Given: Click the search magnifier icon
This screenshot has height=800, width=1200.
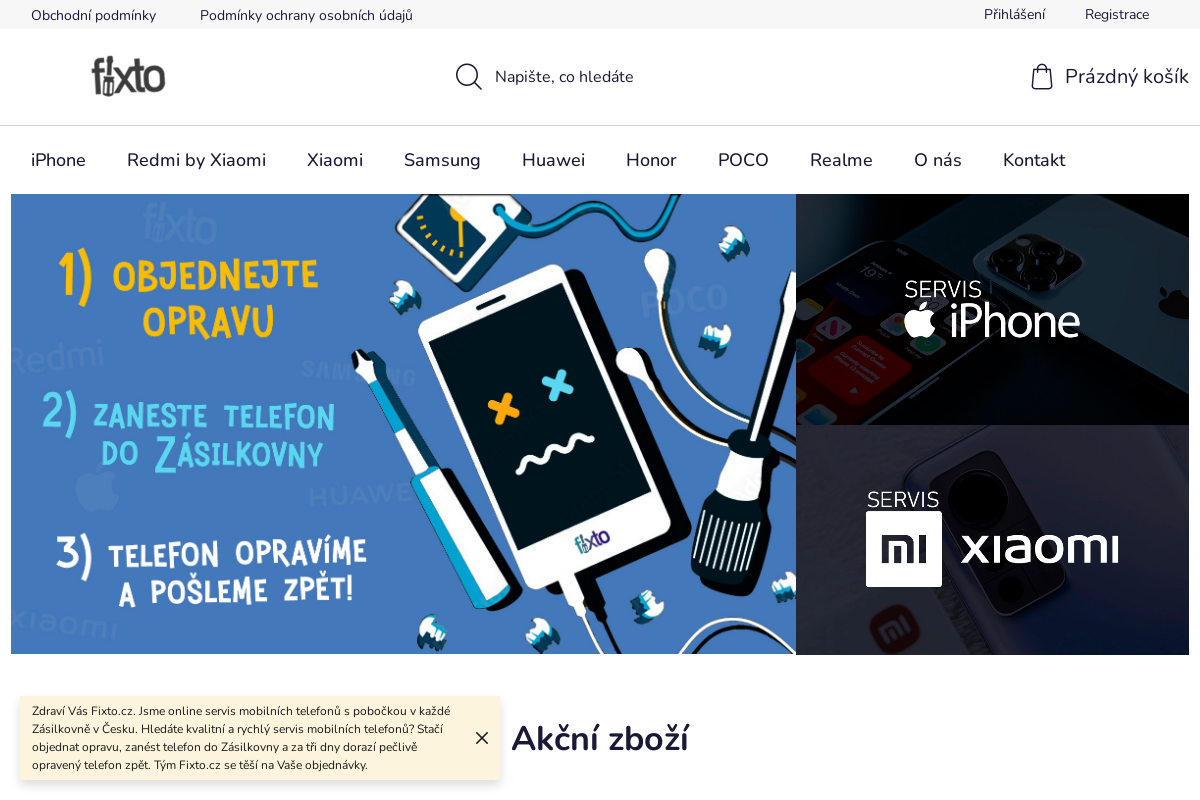Looking at the screenshot, I should (x=469, y=77).
